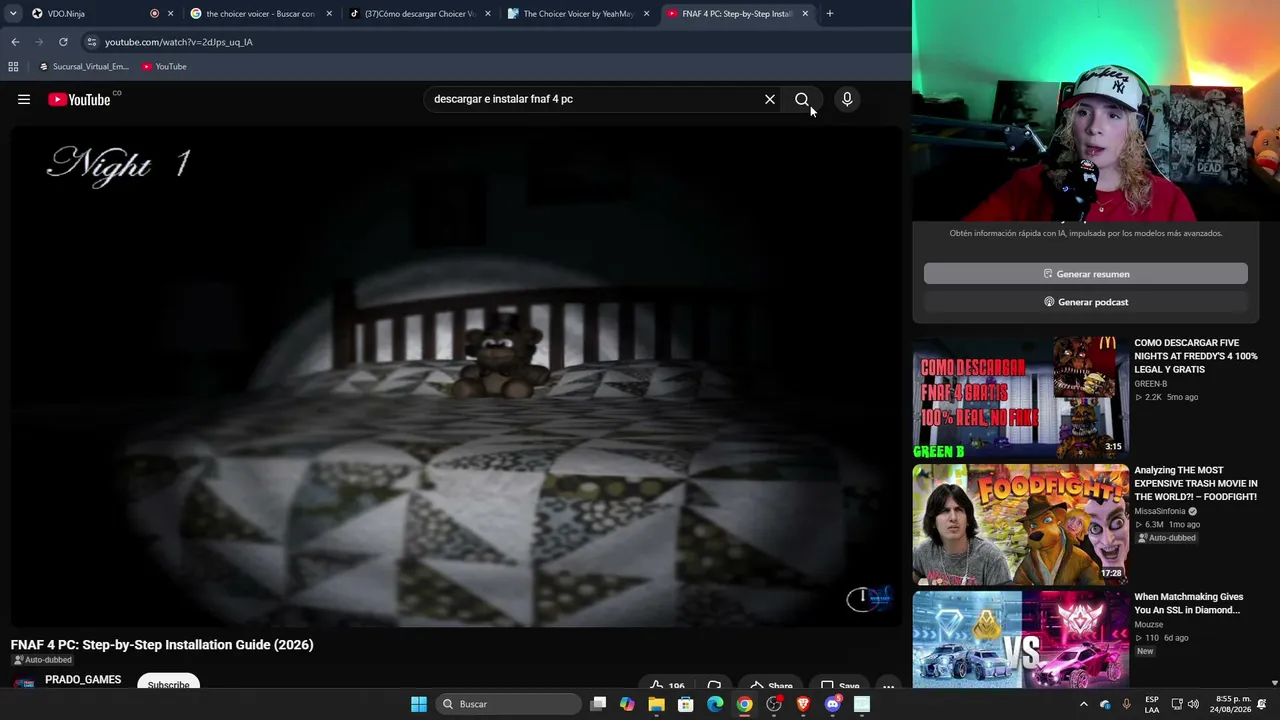Start voice search with microphone icon

(x=847, y=99)
